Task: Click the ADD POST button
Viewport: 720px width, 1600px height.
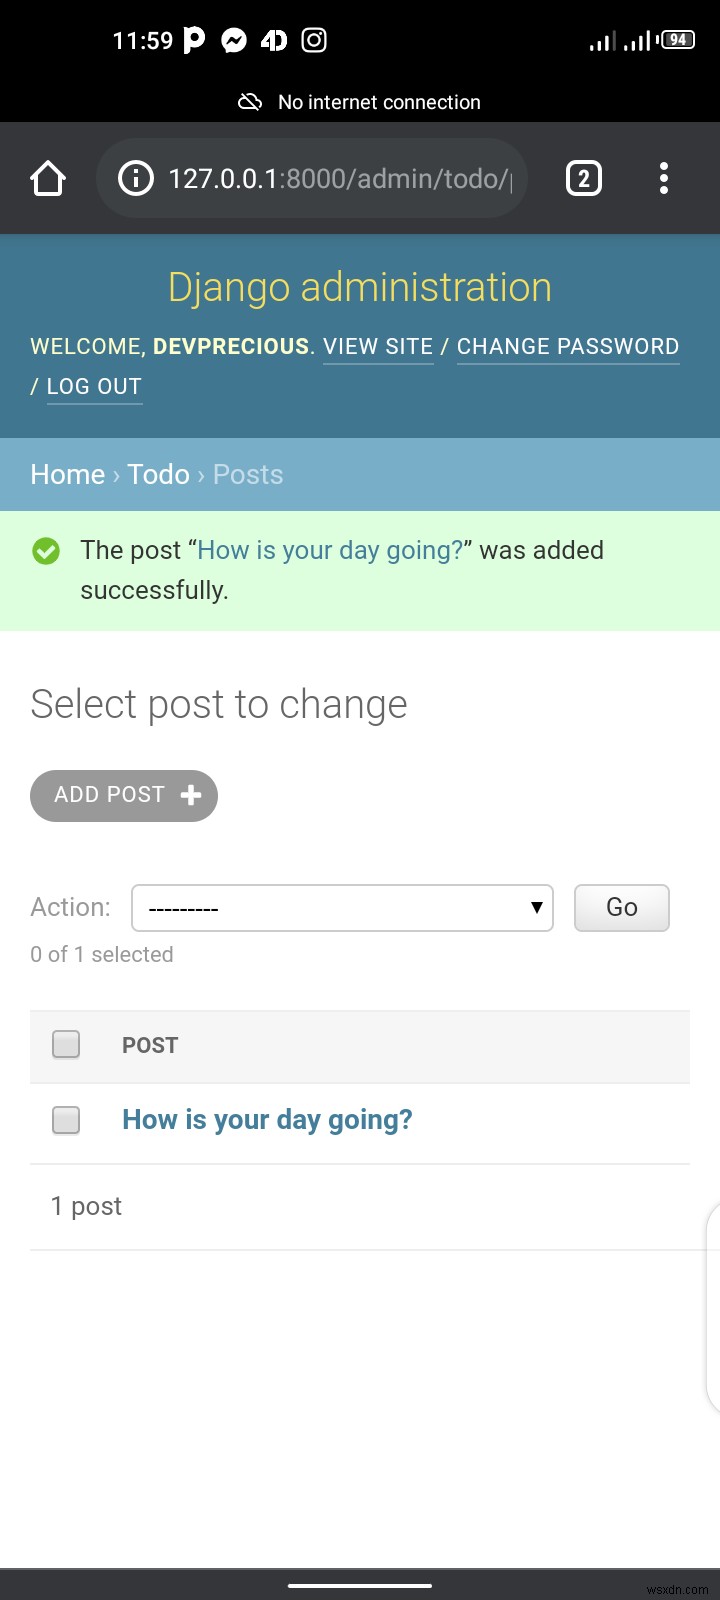Action: click(124, 796)
